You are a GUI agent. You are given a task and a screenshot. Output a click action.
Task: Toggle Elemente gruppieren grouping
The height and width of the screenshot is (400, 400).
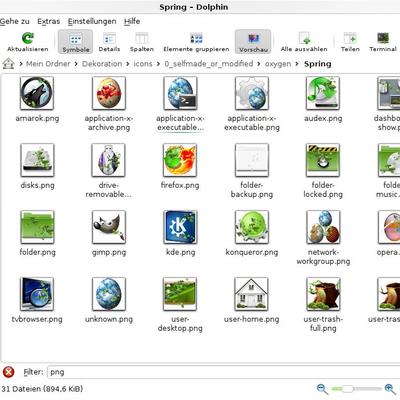(x=196, y=42)
